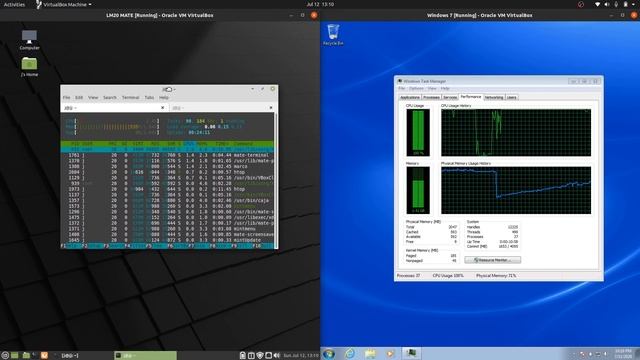Click the host clock showing Jul 12

(x=320, y=4)
